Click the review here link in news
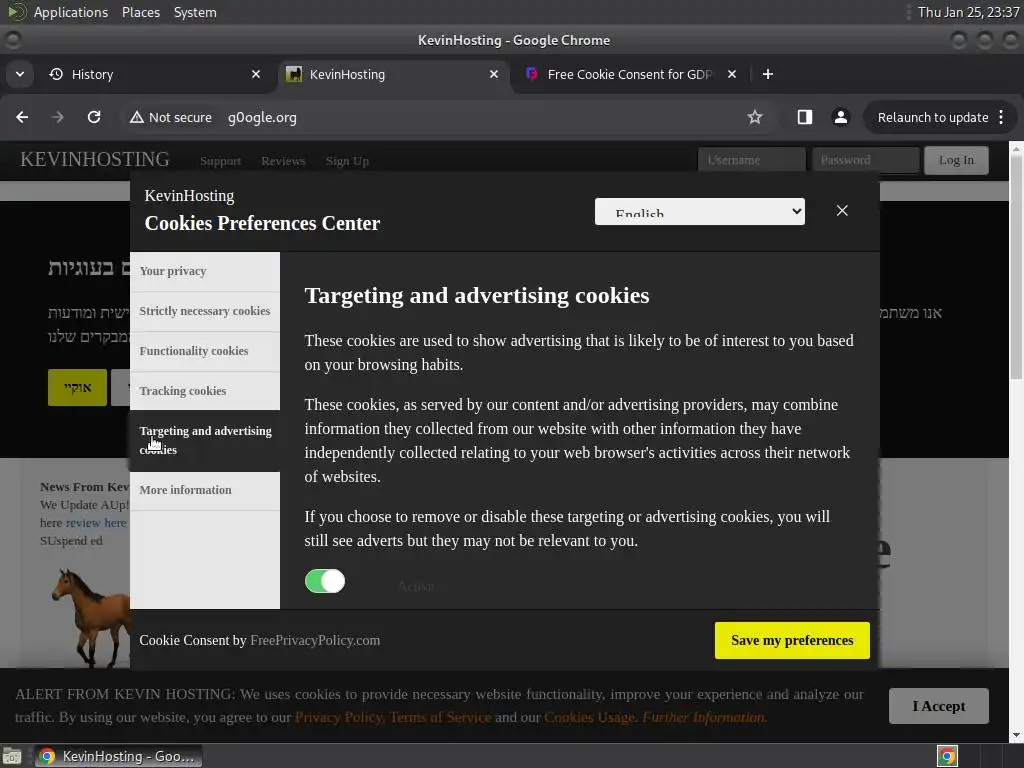This screenshot has height=768, width=1024. [96, 522]
